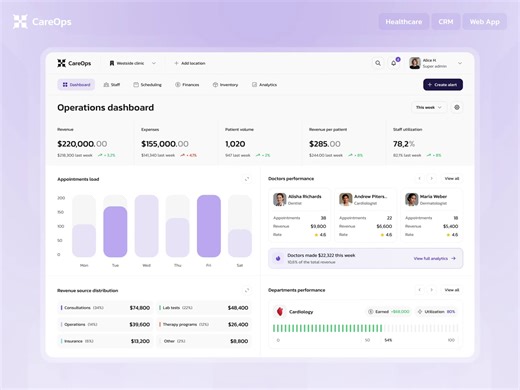Open Maria Weber doctor photo

tap(412, 199)
